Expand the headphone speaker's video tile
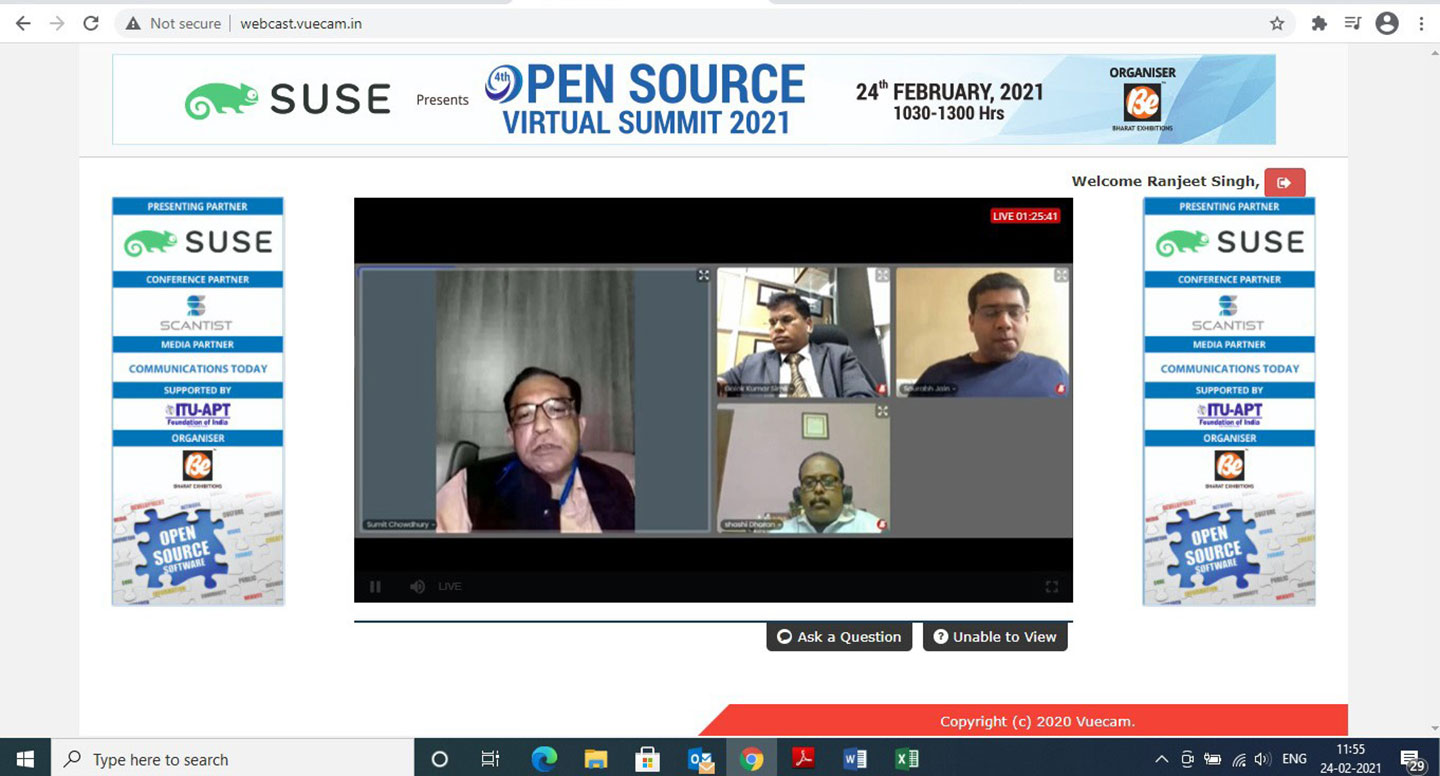The image size is (1440, 776). click(x=882, y=411)
